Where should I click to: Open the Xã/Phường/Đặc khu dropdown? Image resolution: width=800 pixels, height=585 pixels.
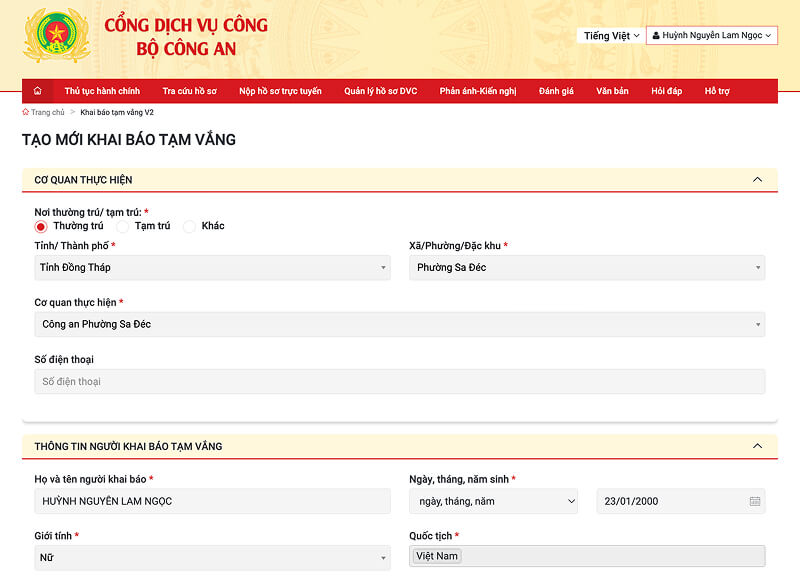point(587,268)
